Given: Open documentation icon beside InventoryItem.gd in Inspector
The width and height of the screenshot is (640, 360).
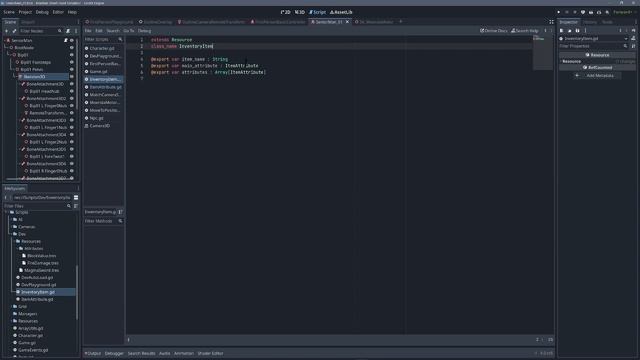Looking at the screenshot, I should (633, 38).
